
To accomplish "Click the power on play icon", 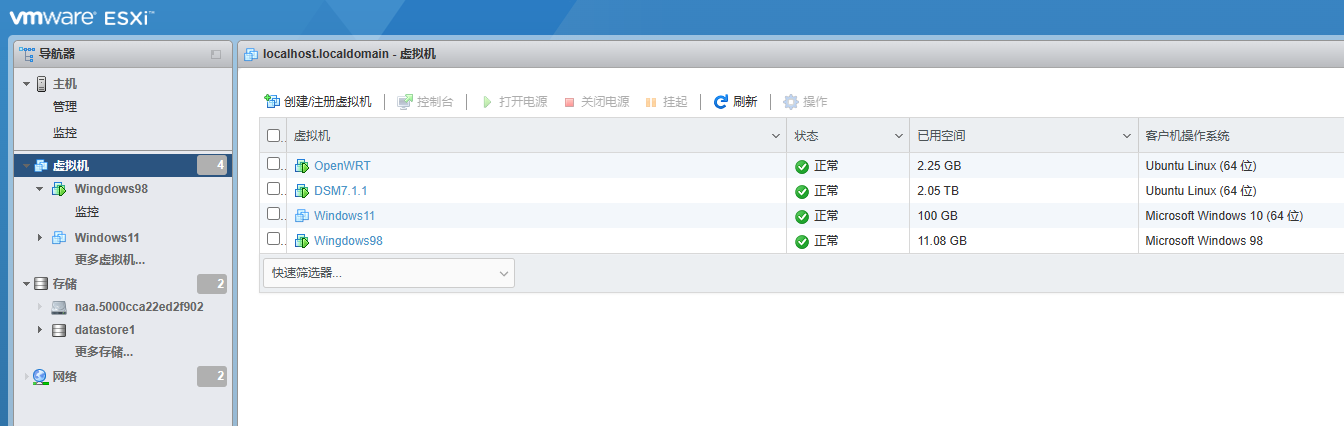I will coord(487,102).
